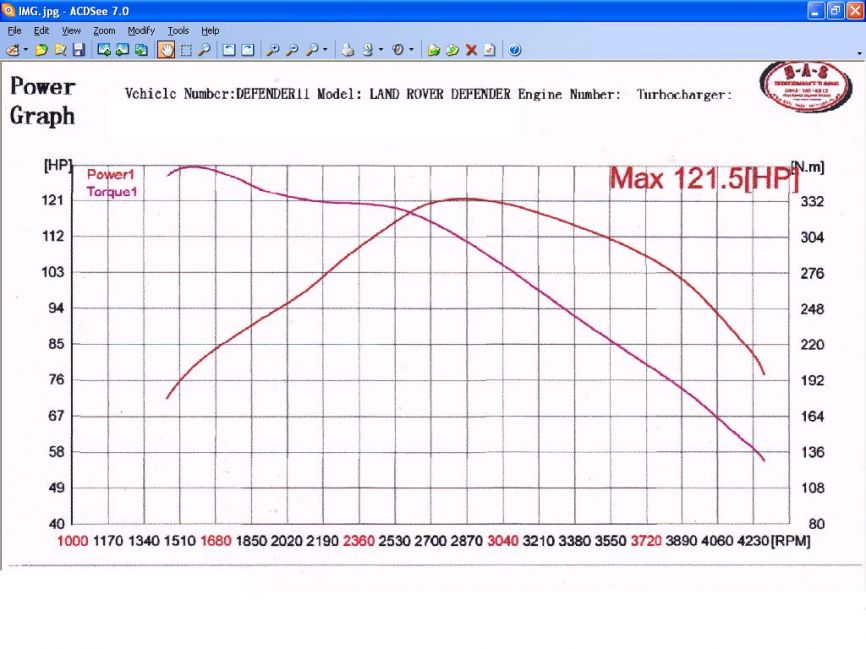Viewport: 866px width, 649px height.
Task: Select the magnifier zoom tool
Action: tap(204, 50)
